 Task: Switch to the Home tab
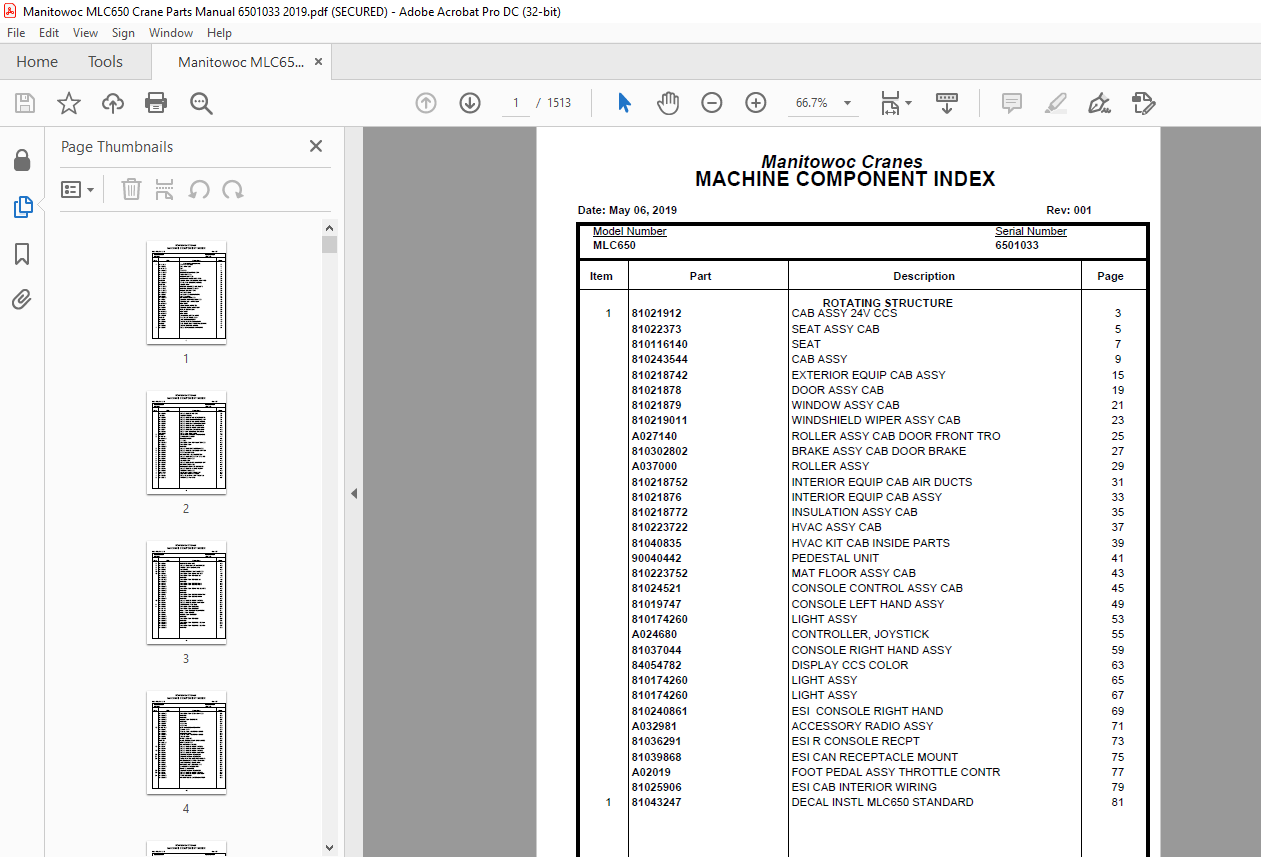tap(37, 62)
